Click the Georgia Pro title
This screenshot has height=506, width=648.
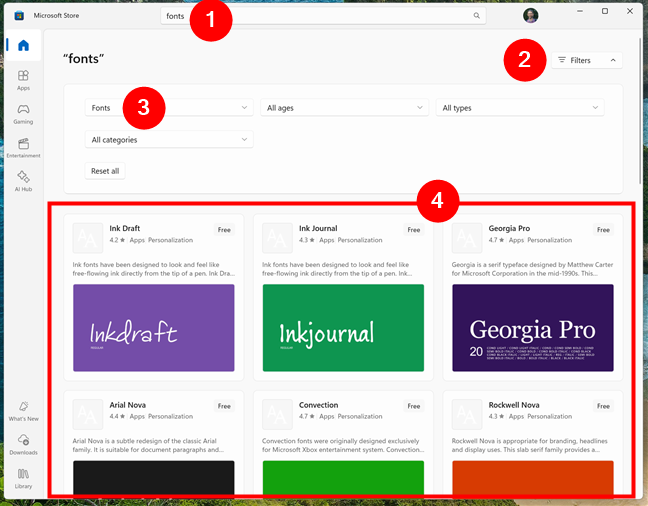[x=509, y=228]
